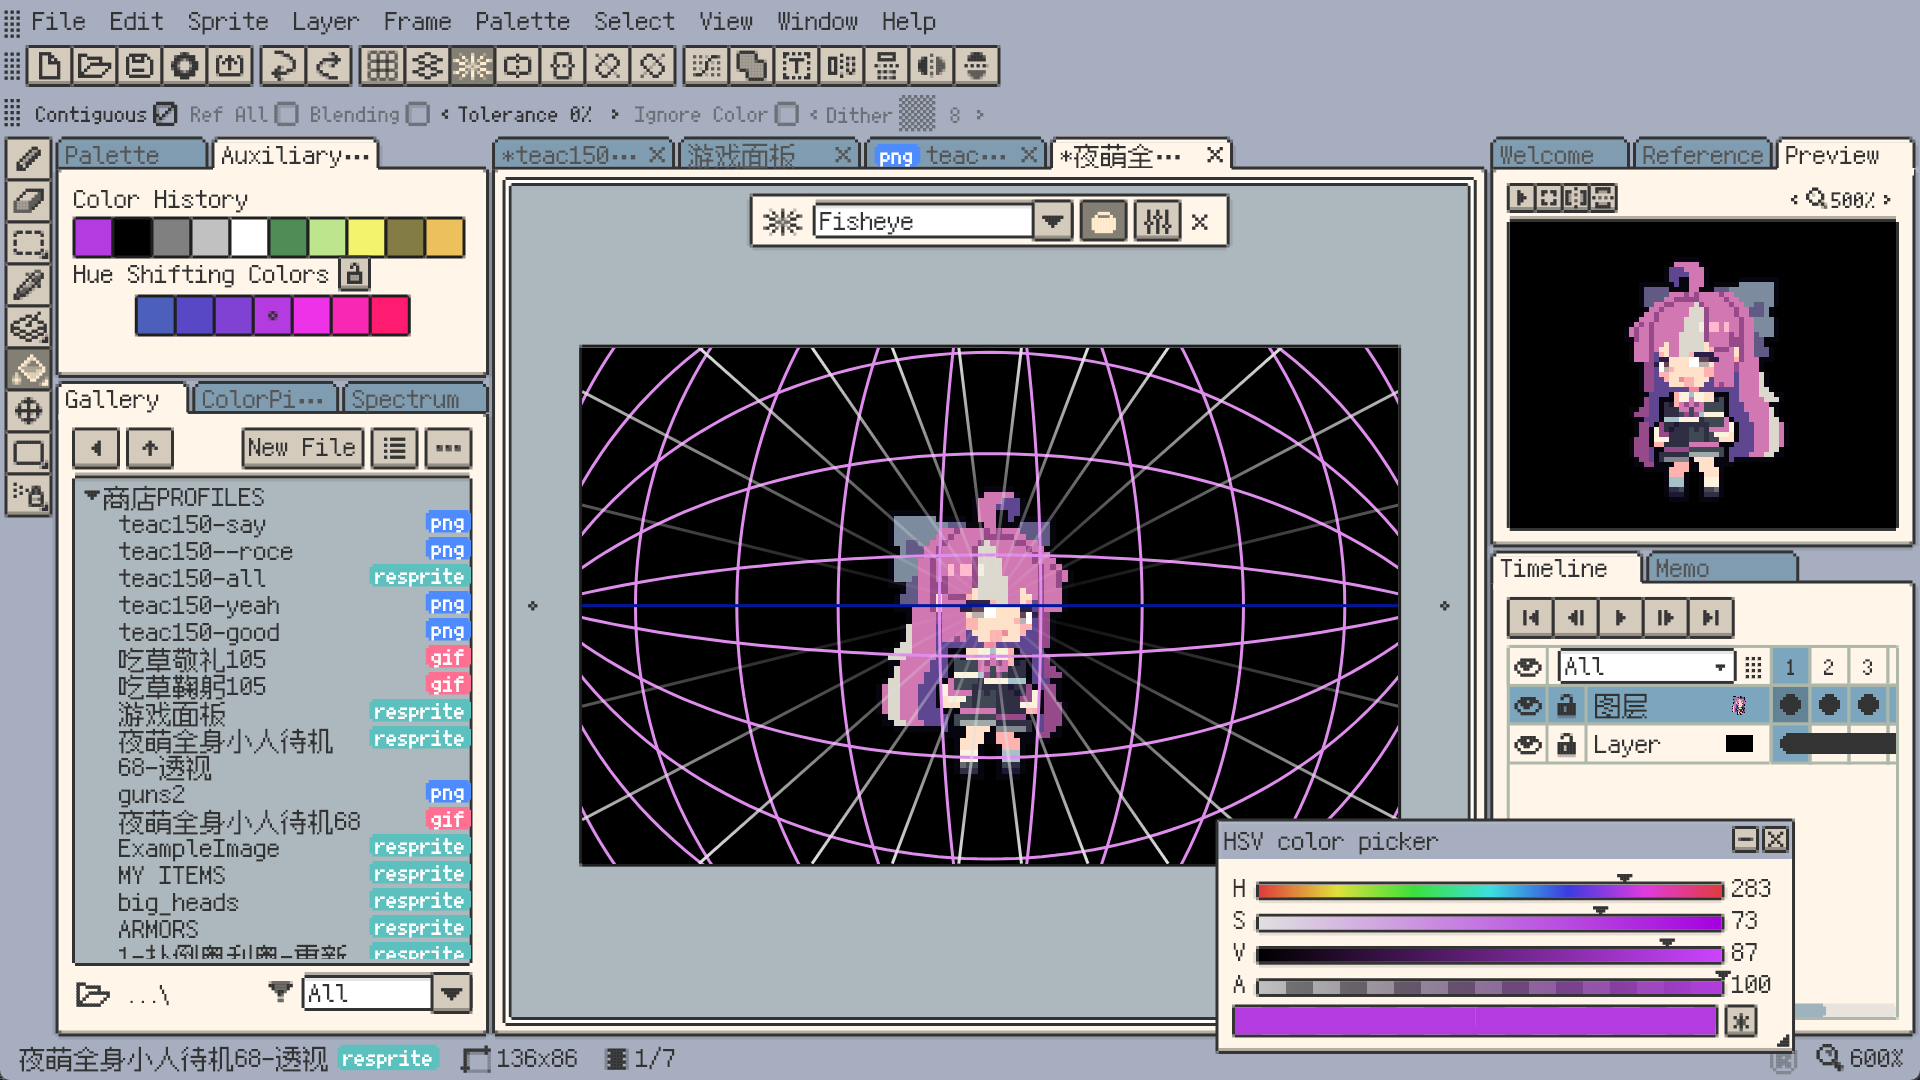The image size is (1920, 1080).
Task: Click the New File button
Action: pos(302,447)
